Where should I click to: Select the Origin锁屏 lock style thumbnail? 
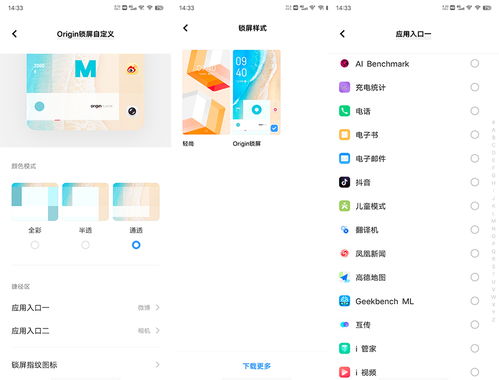pyautogui.click(x=257, y=92)
